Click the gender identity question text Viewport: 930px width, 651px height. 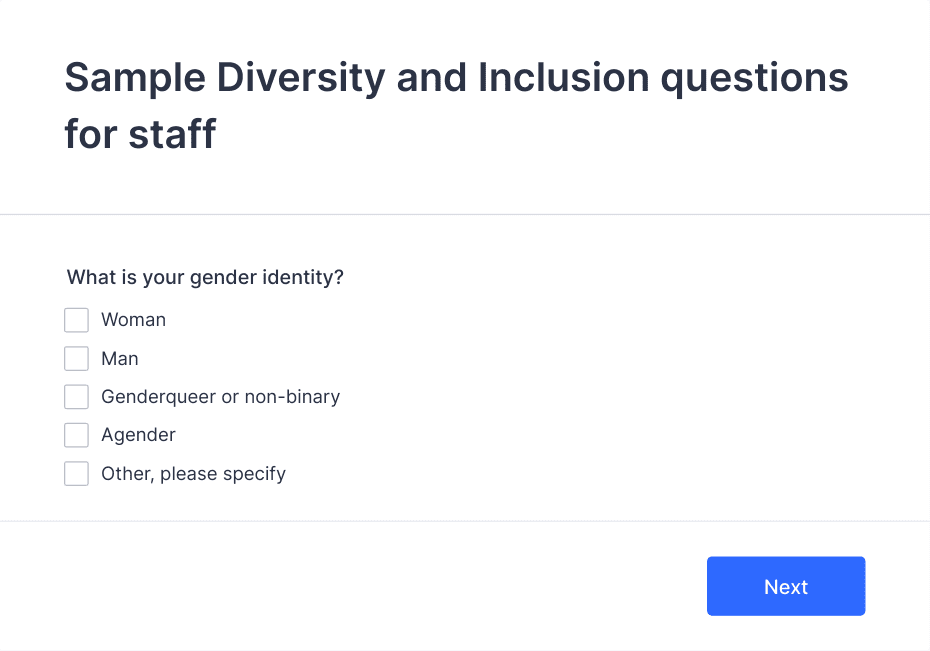point(204,277)
